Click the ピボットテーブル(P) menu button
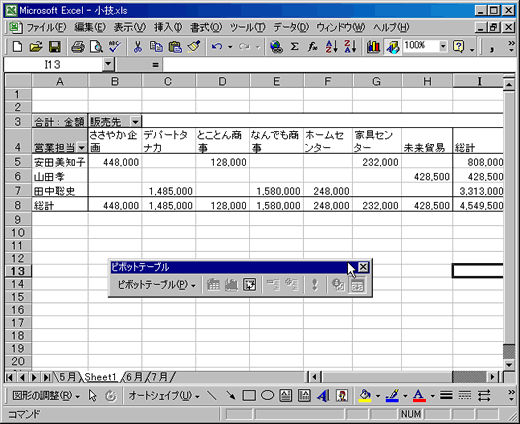Image resolution: width=520 pixels, height=424 pixels. (156, 285)
